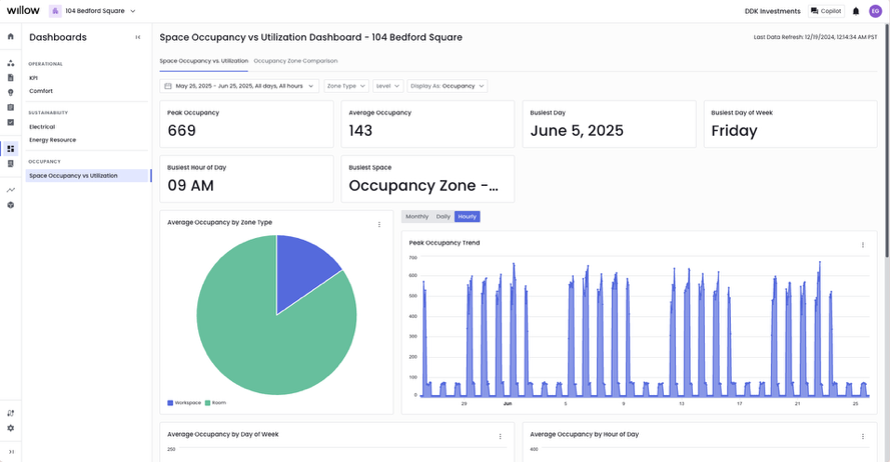
Task: Open the Dashboards icon in left rail
Action: (x=11, y=149)
